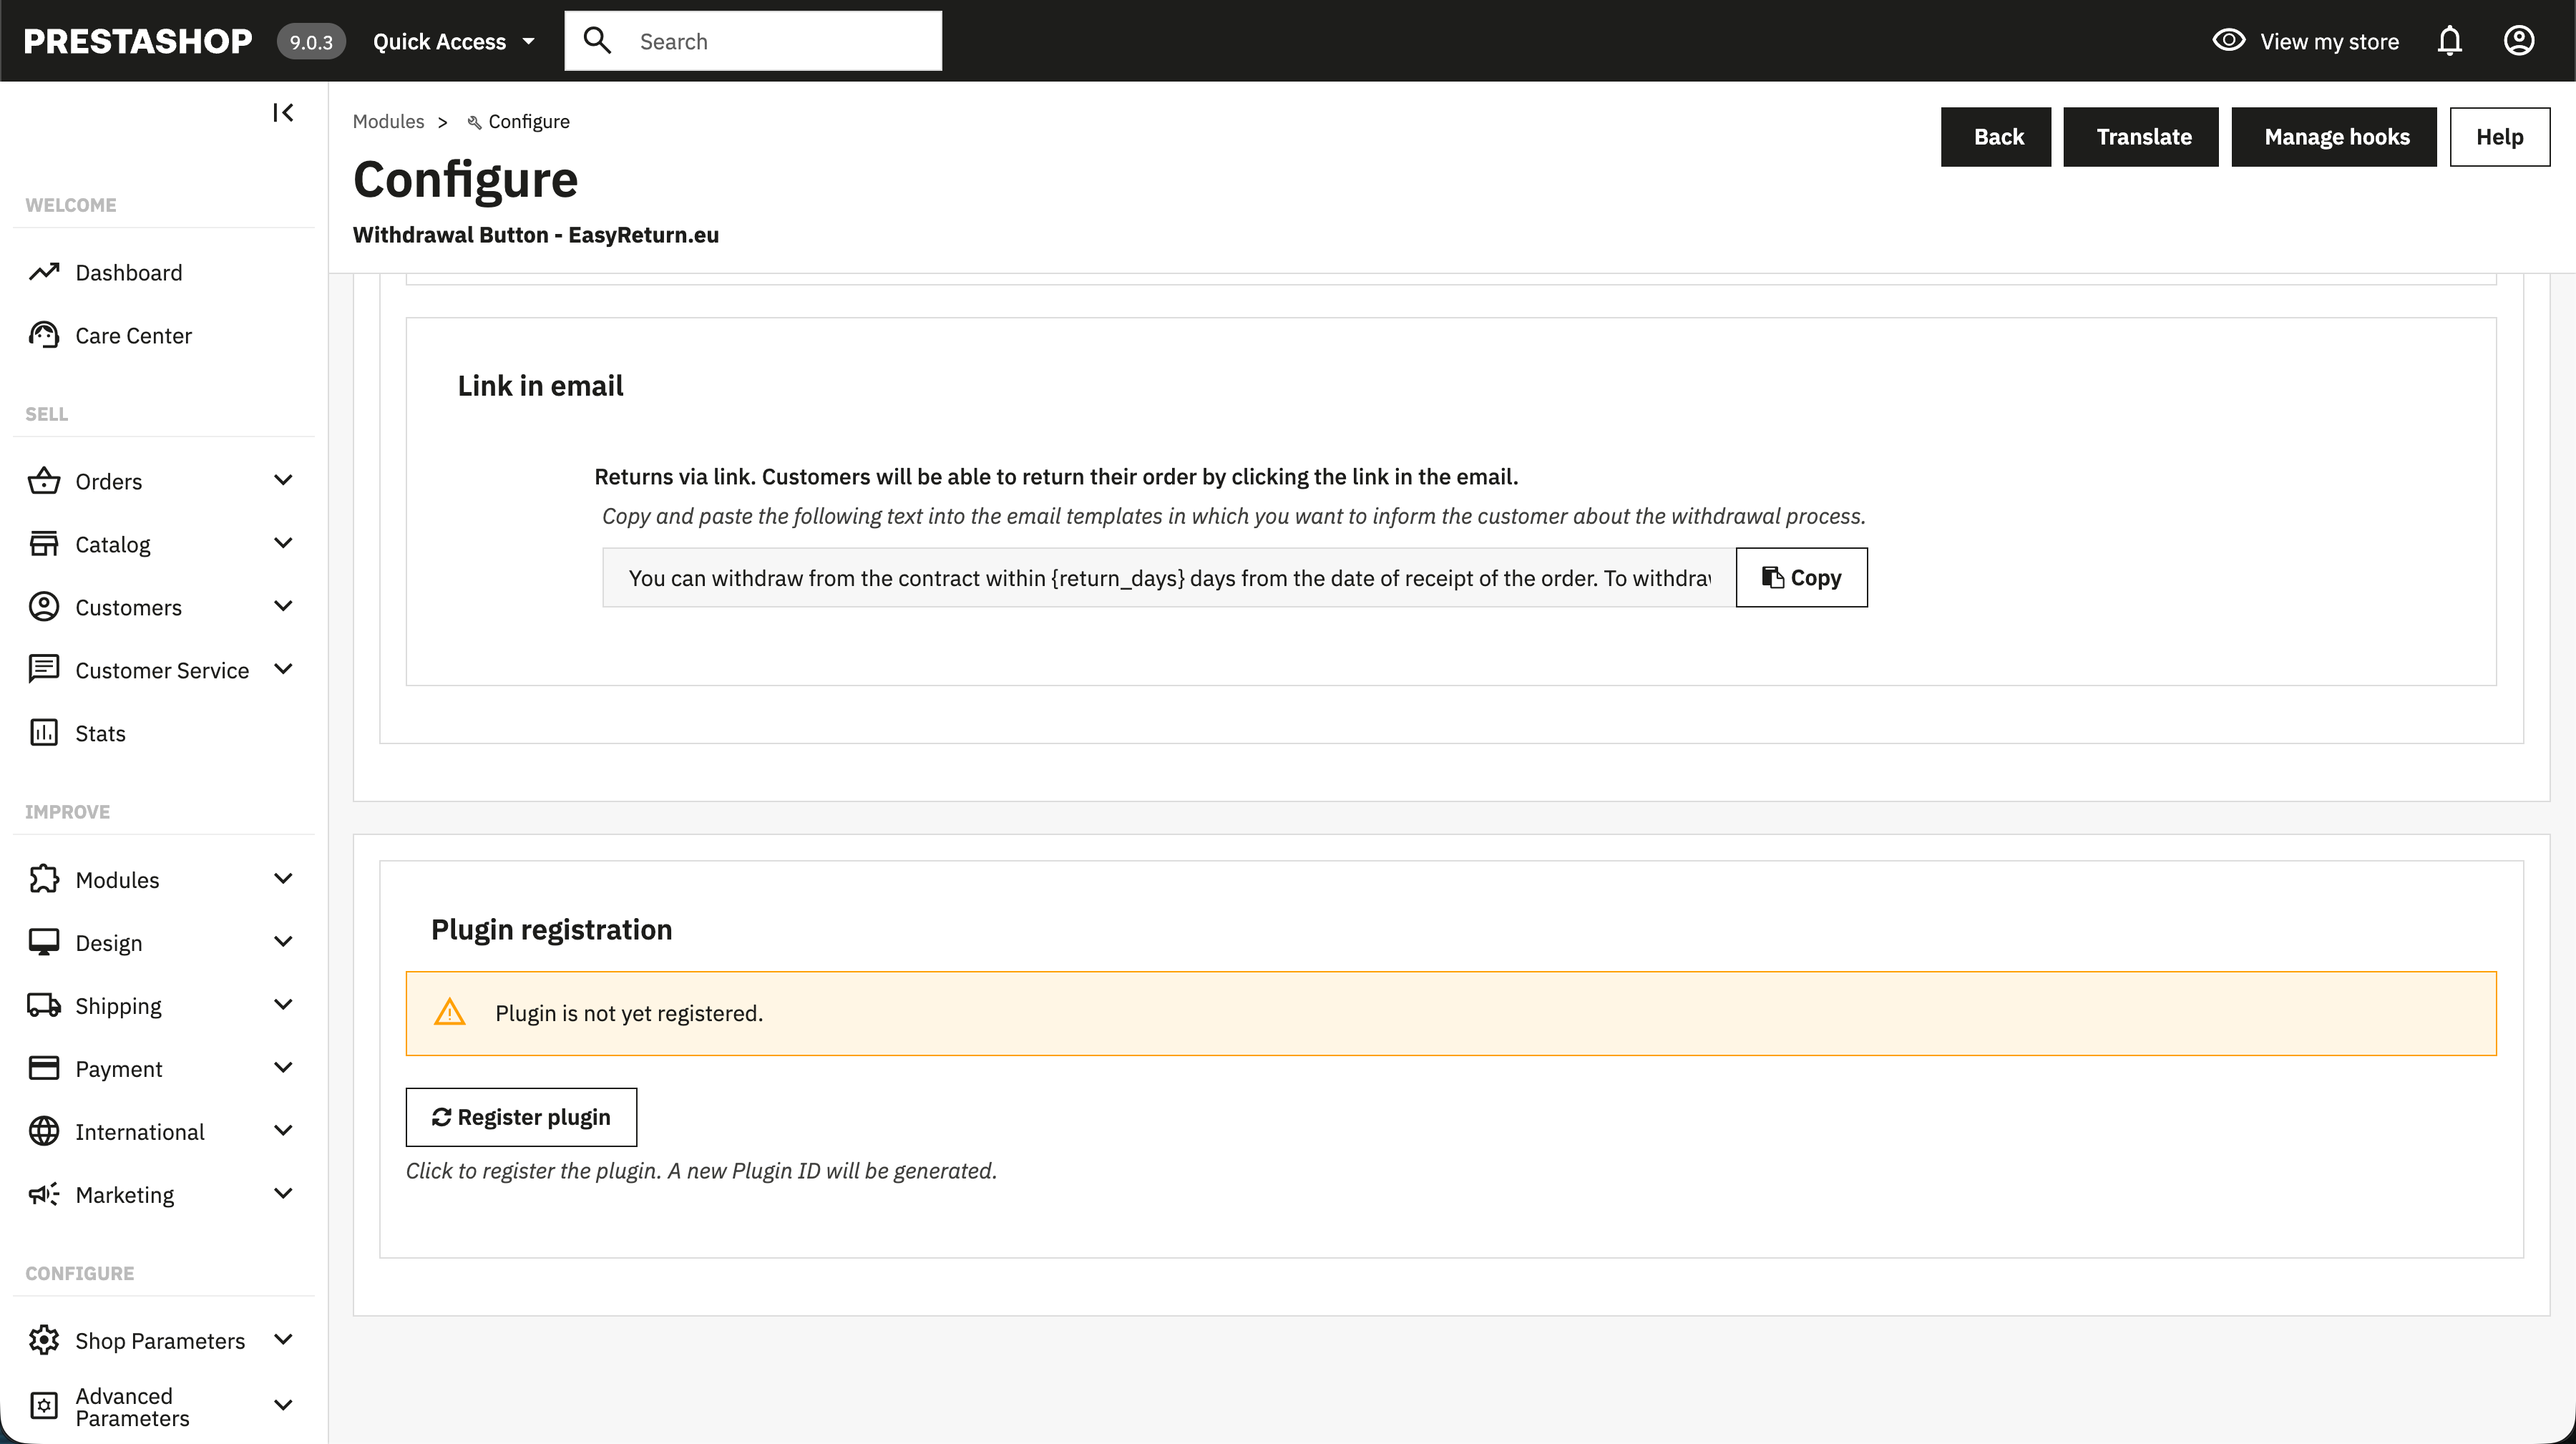
Task: Expand the Orders submenu chevron
Action: pyautogui.click(x=283, y=480)
